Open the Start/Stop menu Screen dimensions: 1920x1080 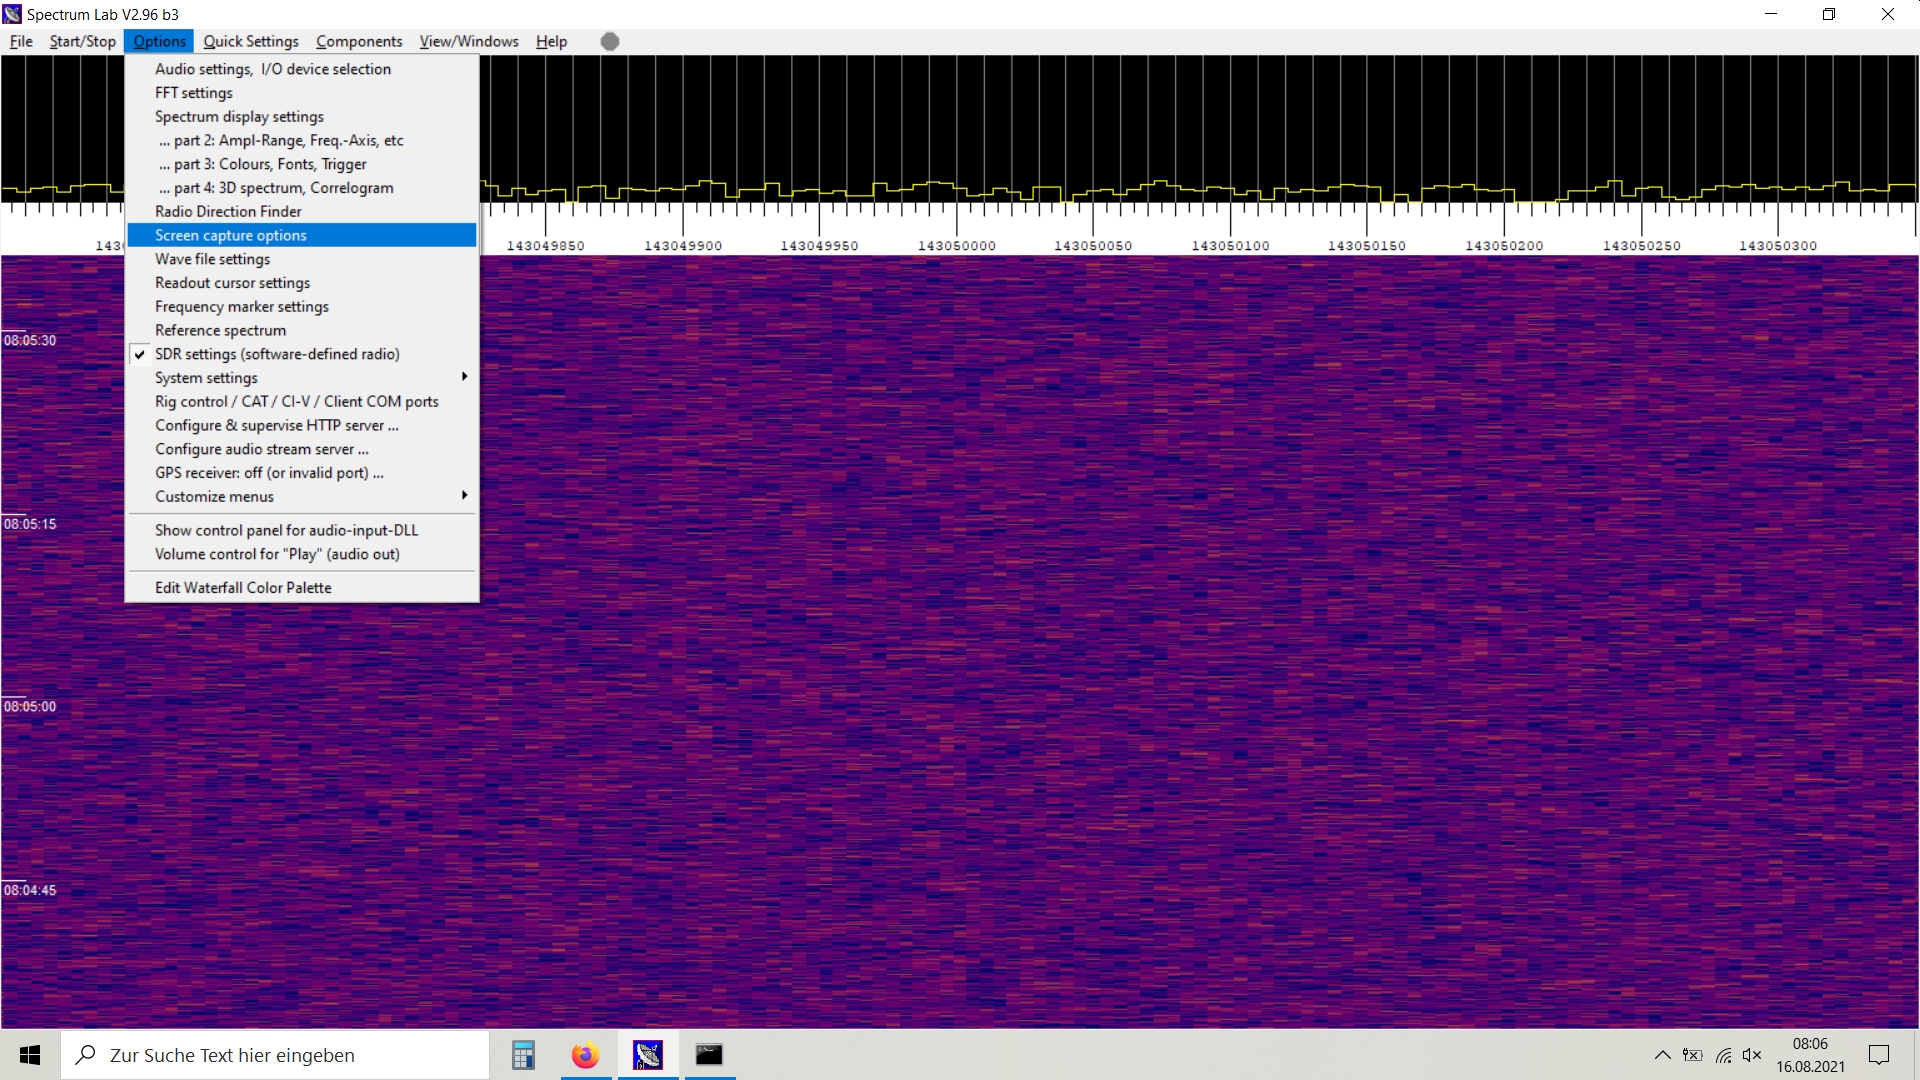pyautogui.click(x=83, y=41)
